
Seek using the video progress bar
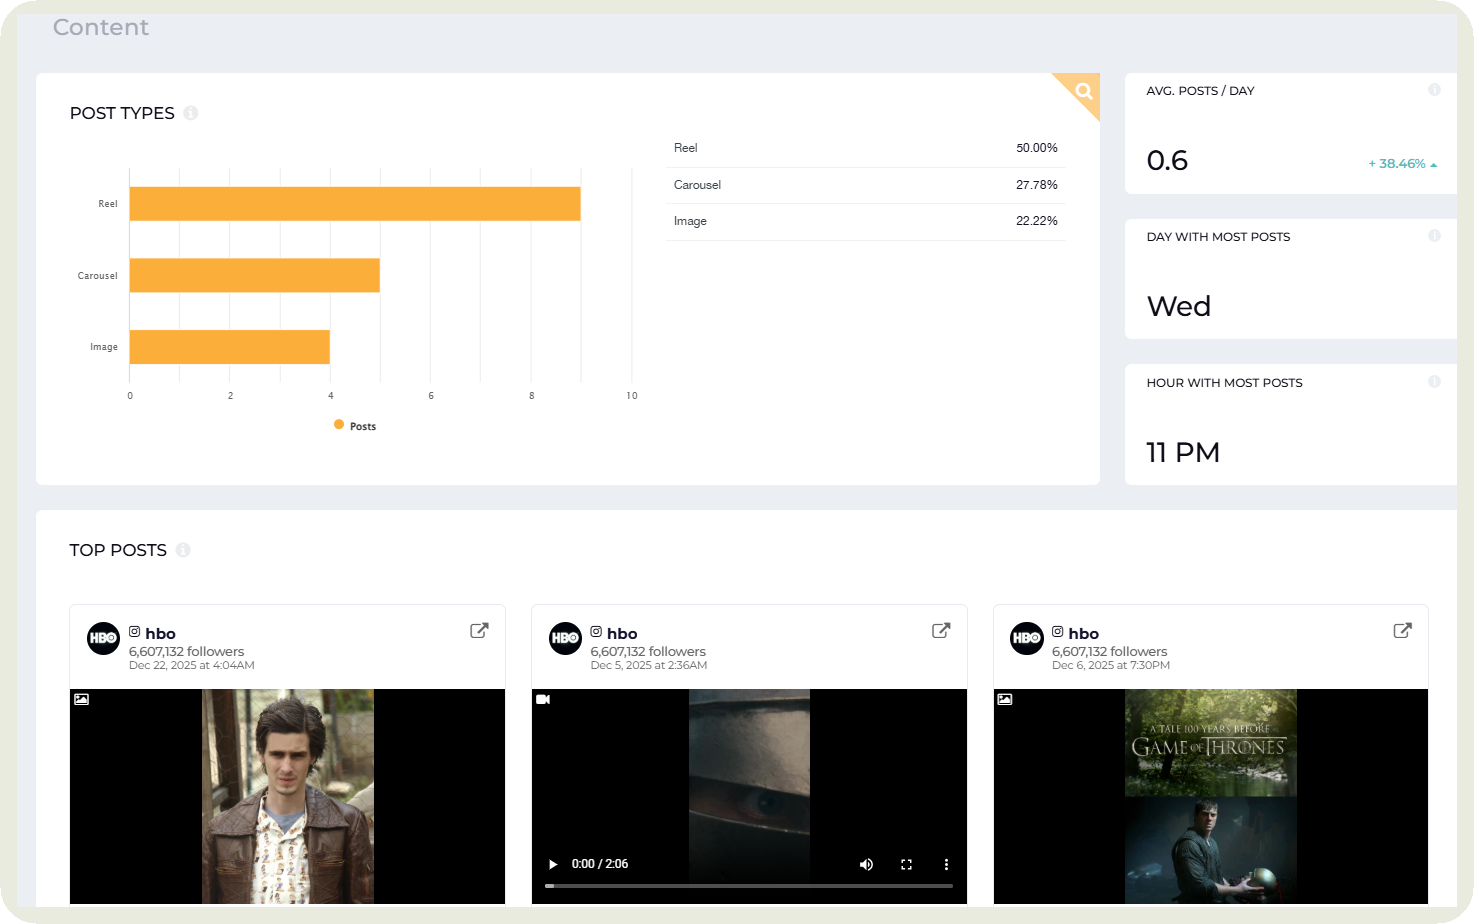(x=748, y=885)
